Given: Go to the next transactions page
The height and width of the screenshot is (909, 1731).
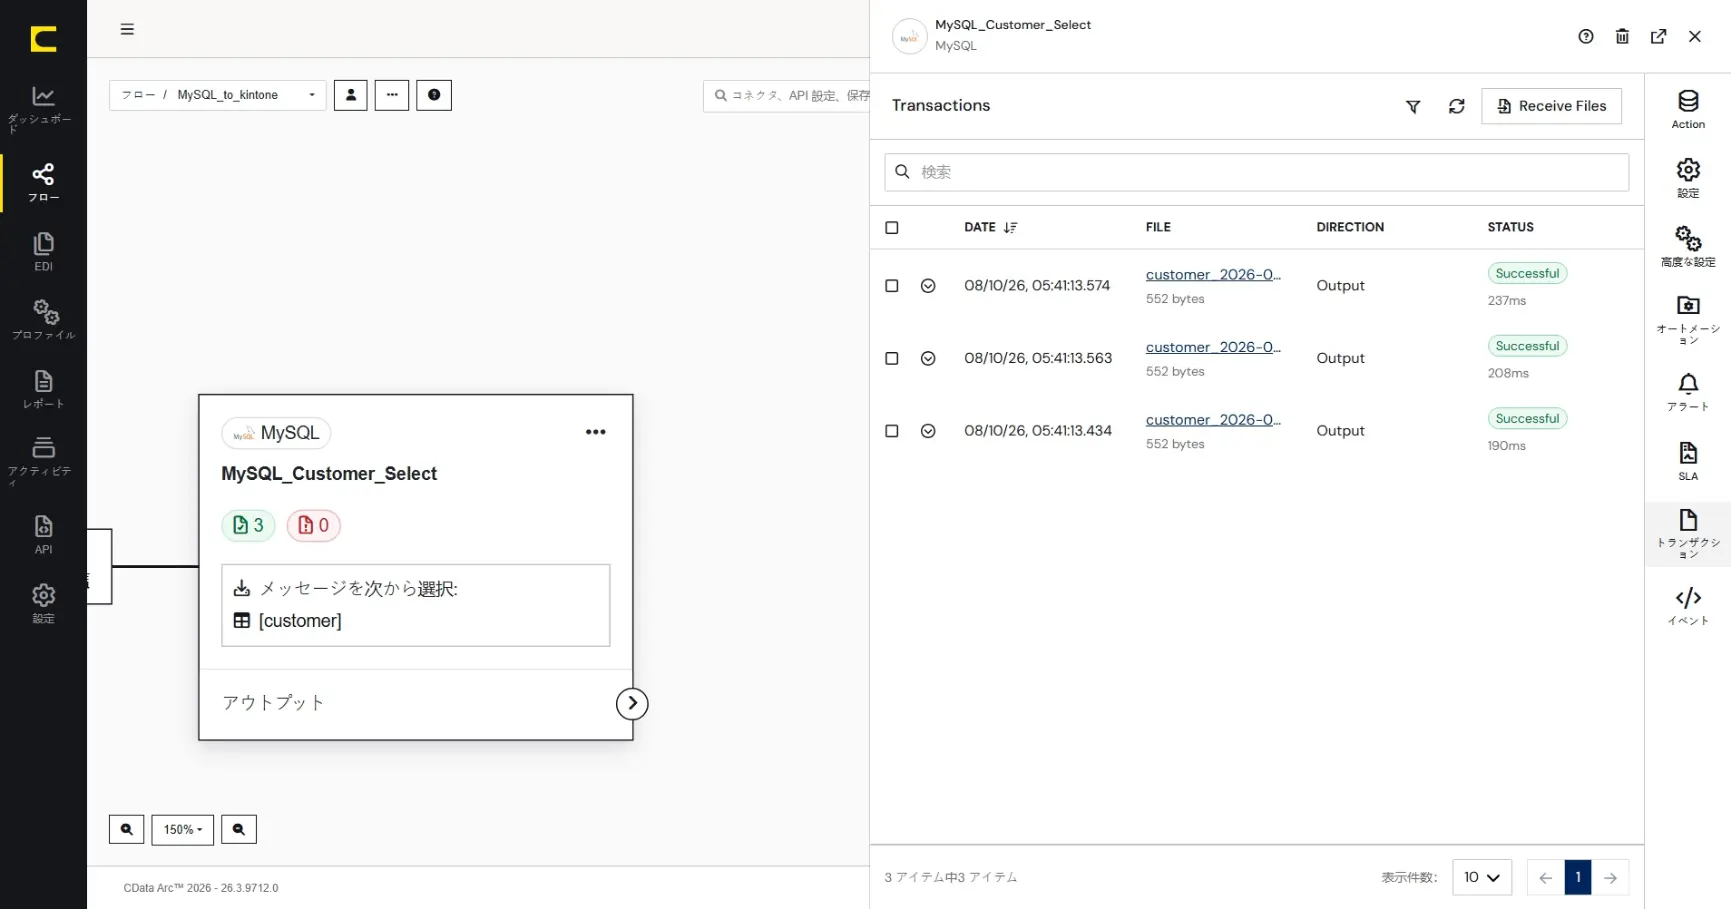Looking at the screenshot, I should tap(1610, 877).
